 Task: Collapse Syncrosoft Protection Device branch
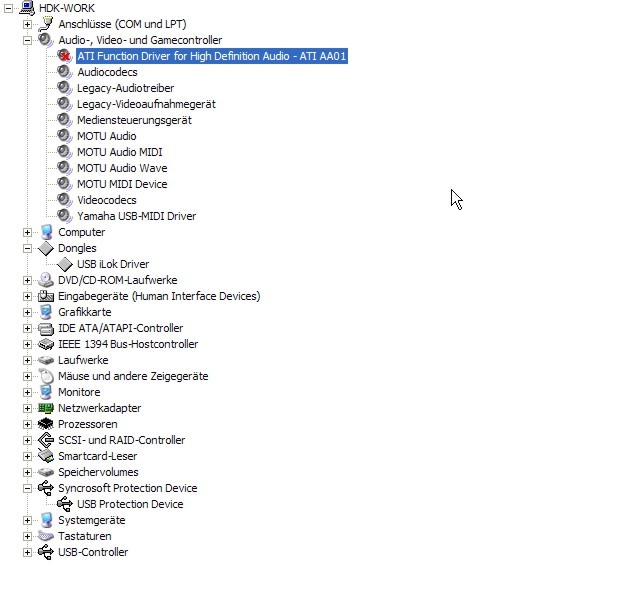pos(27,488)
